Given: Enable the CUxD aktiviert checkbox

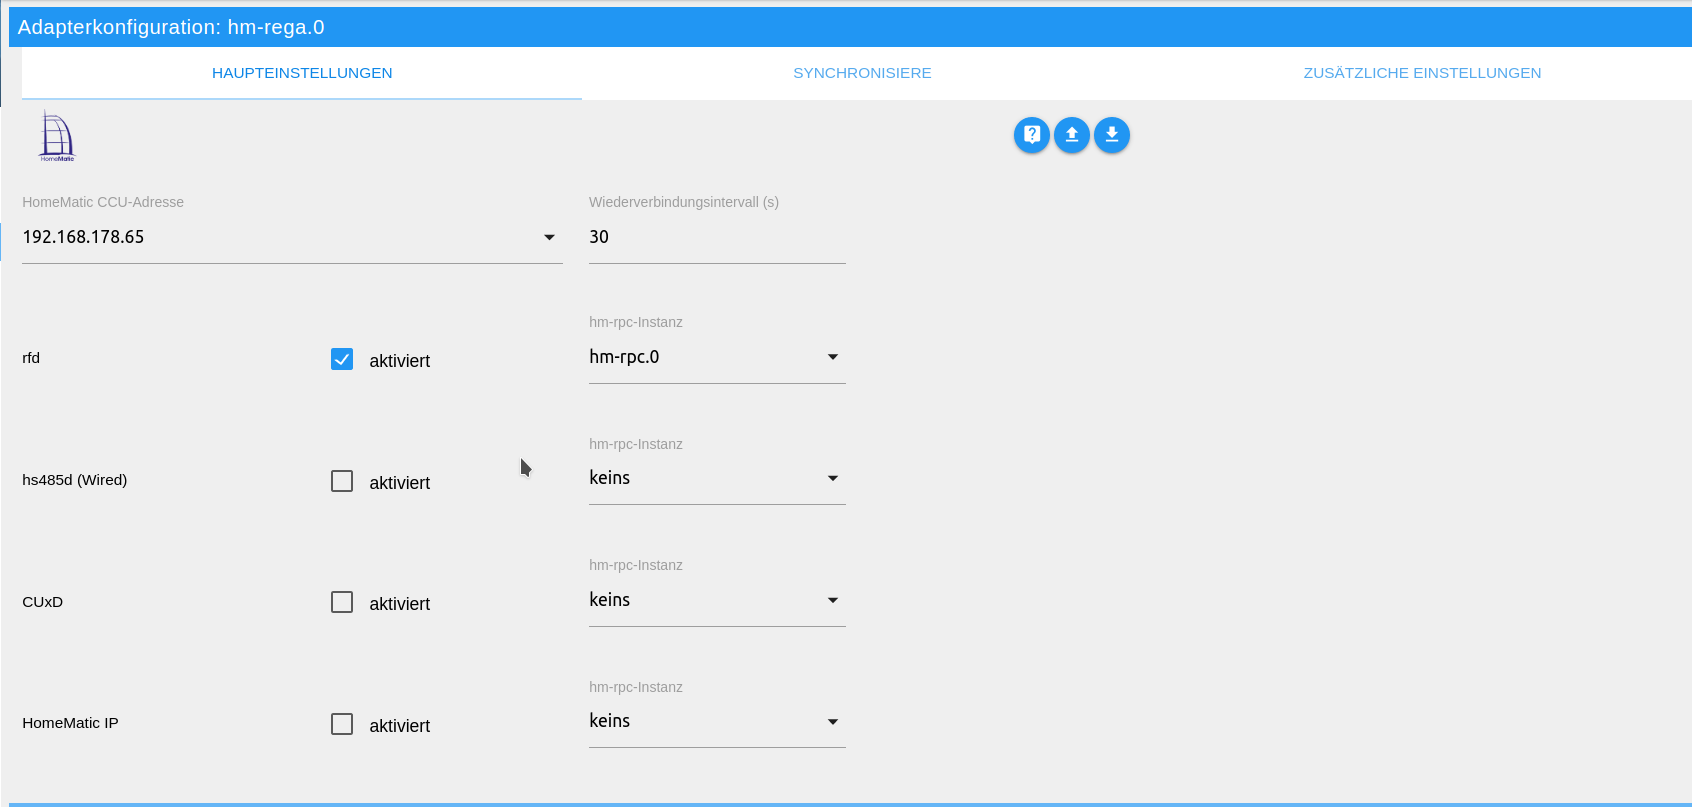Looking at the screenshot, I should (342, 602).
